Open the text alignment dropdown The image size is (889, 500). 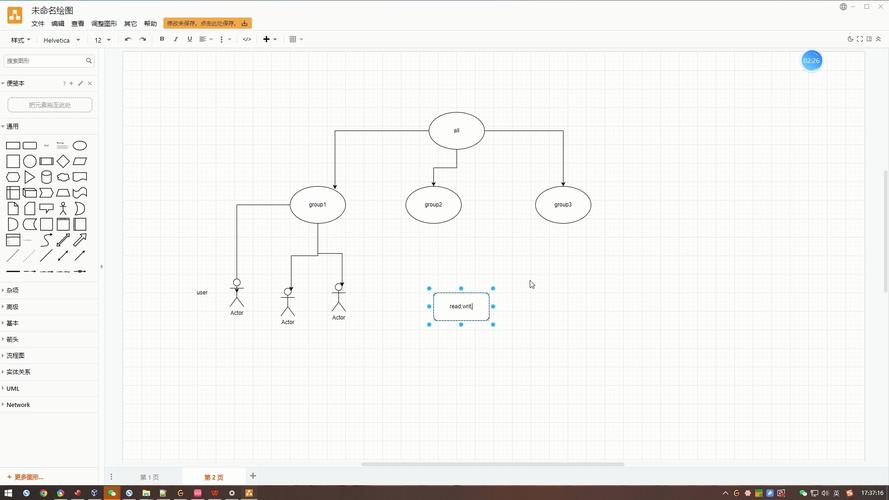click(205, 39)
